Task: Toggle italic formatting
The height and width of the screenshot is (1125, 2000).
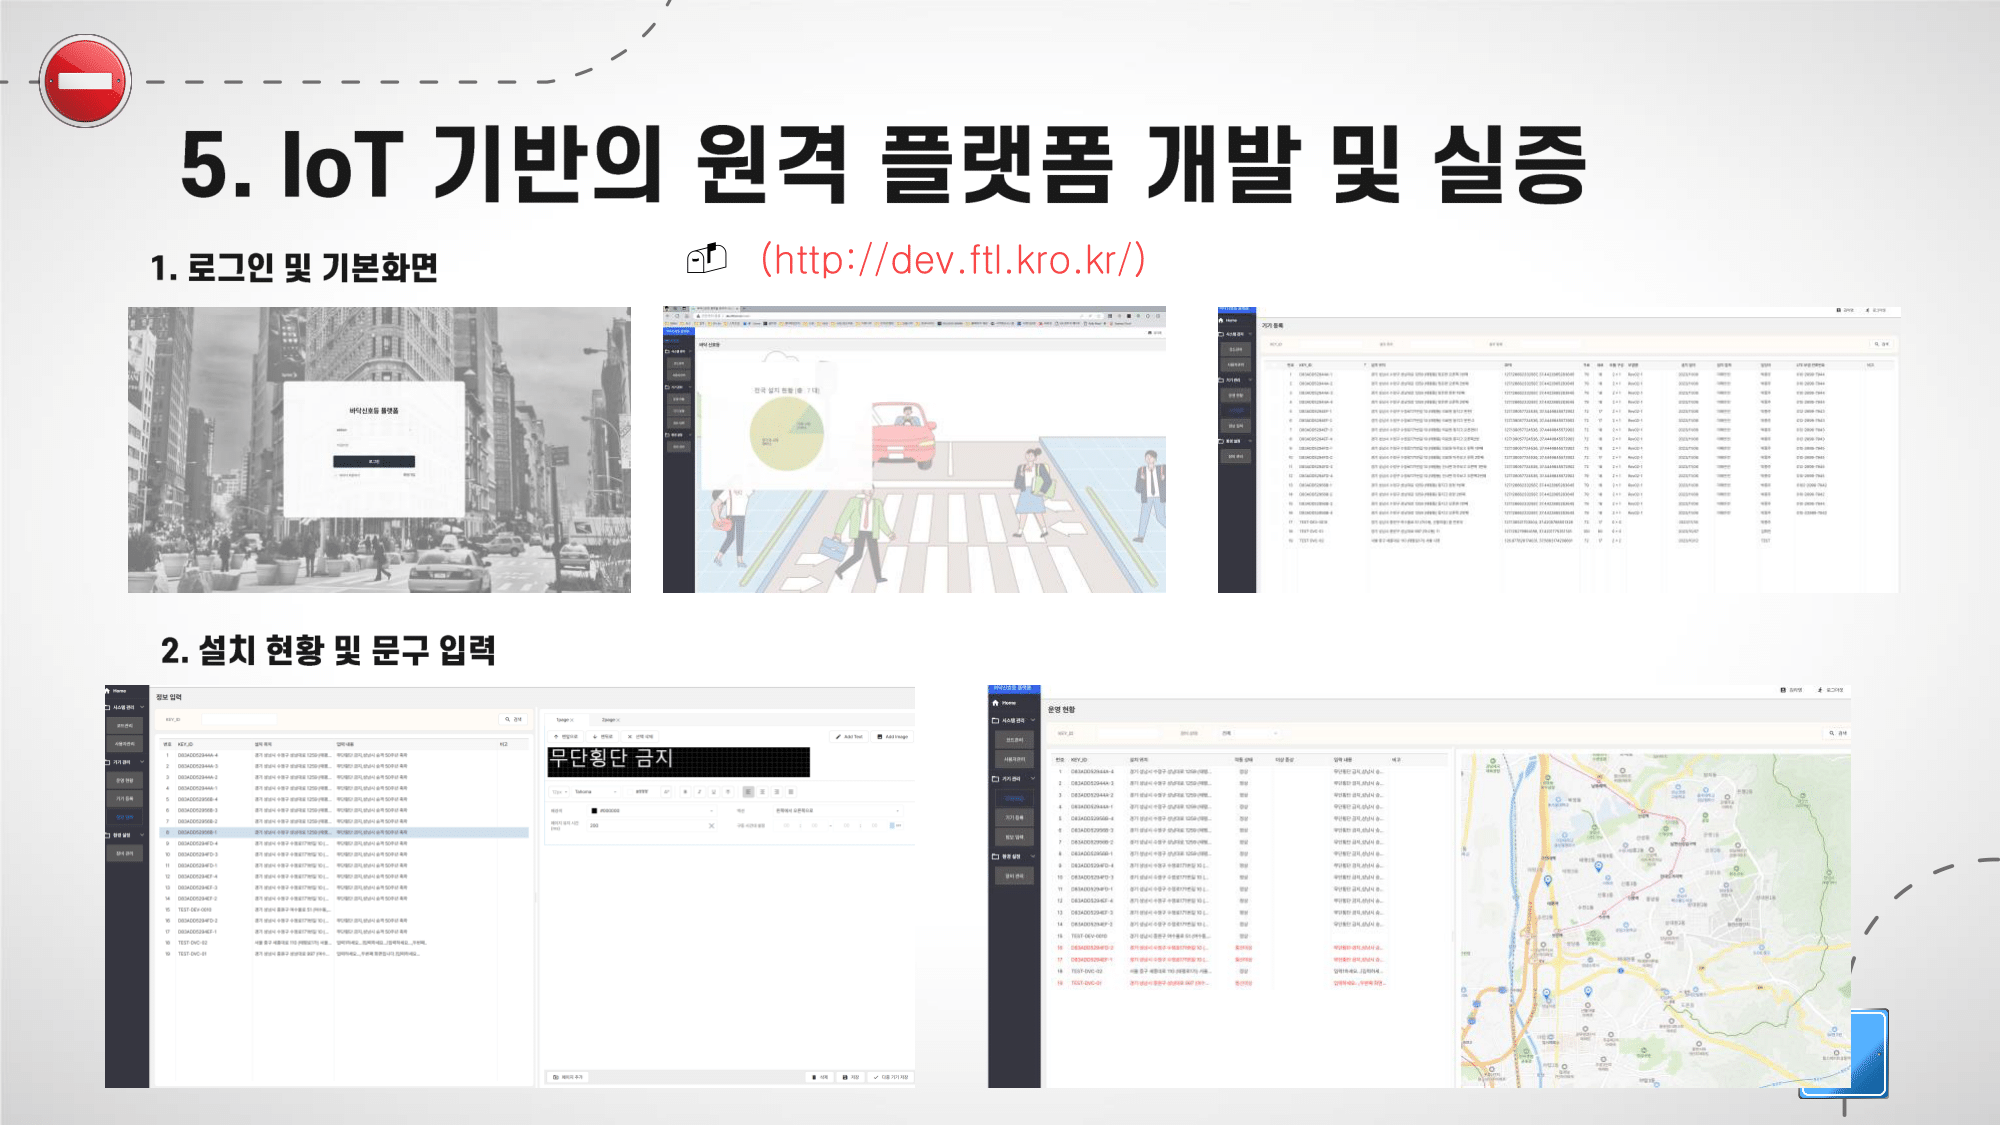Action: (700, 792)
